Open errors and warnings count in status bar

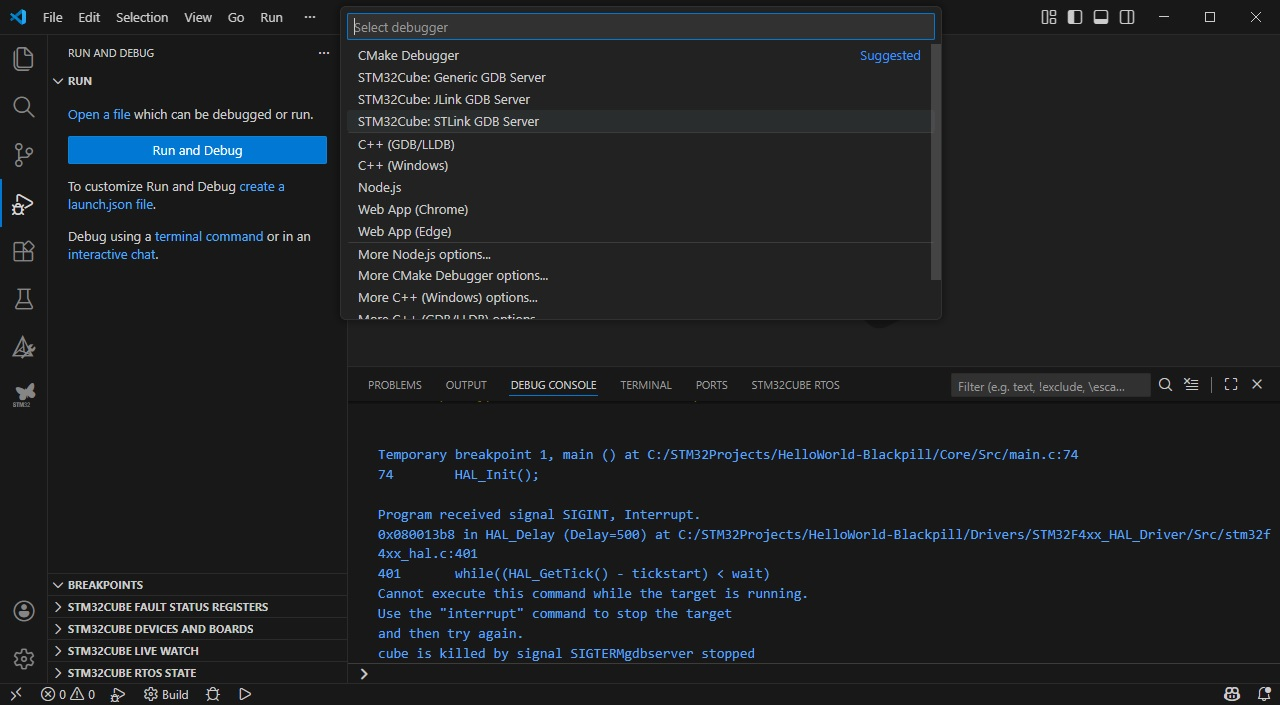tap(68, 694)
